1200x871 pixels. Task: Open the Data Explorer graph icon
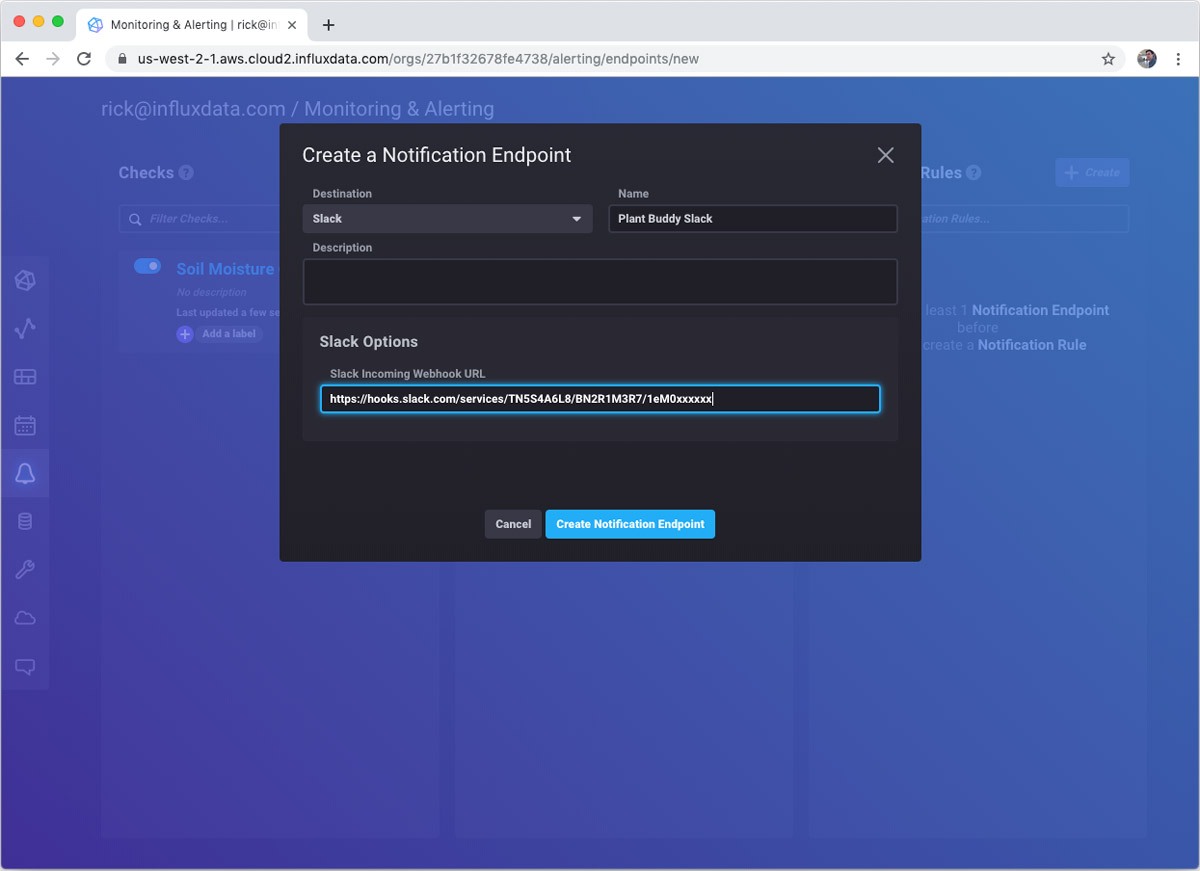click(26, 329)
